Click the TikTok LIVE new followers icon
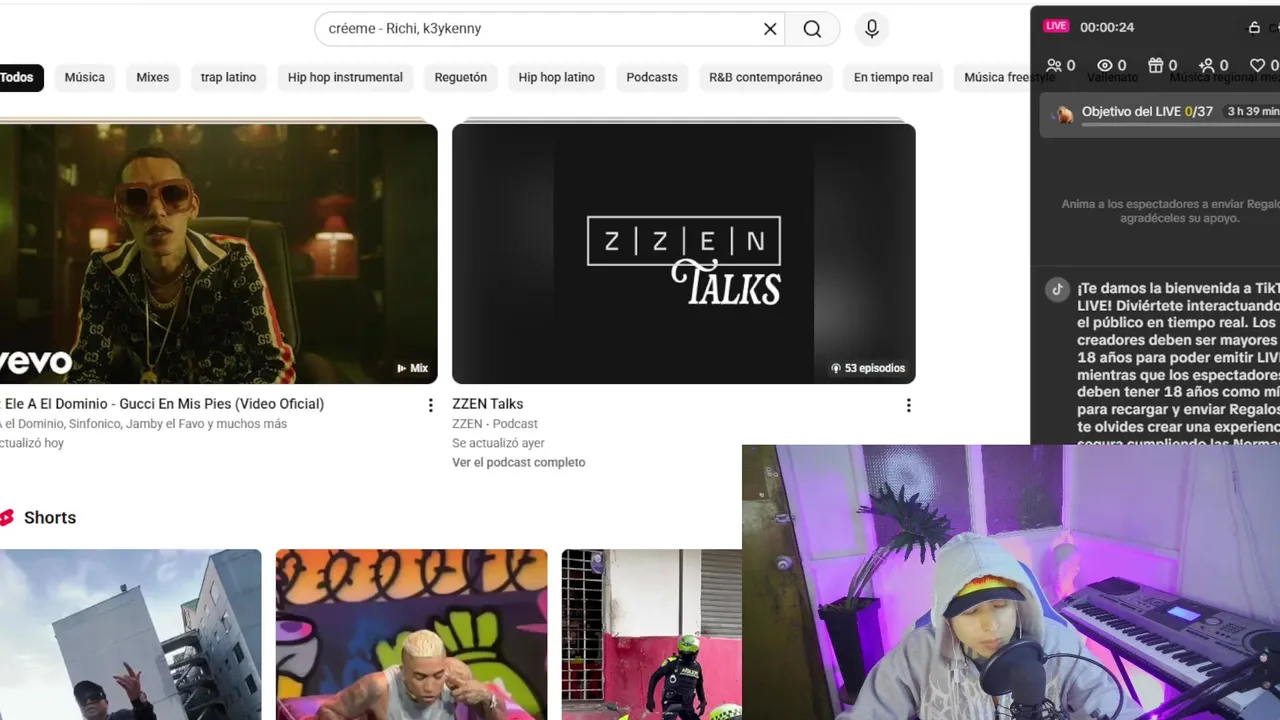The image size is (1280, 720). (1207, 66)
